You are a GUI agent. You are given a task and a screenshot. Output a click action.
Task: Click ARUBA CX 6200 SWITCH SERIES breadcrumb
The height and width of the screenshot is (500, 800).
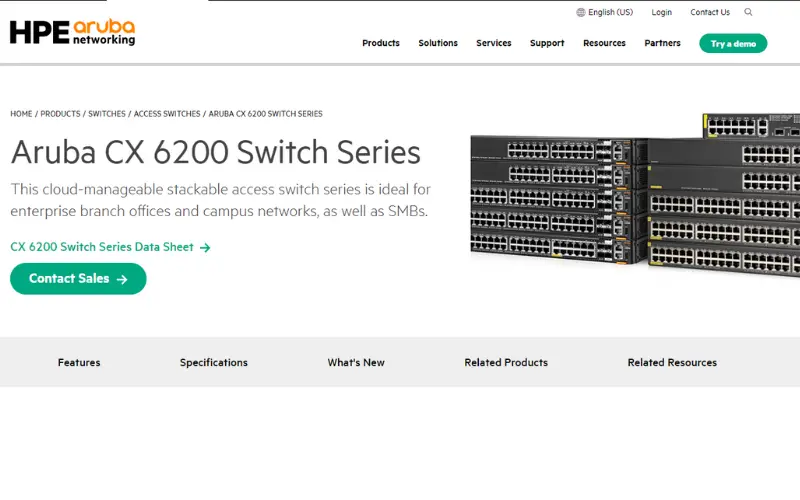click(x=265, y=114)
